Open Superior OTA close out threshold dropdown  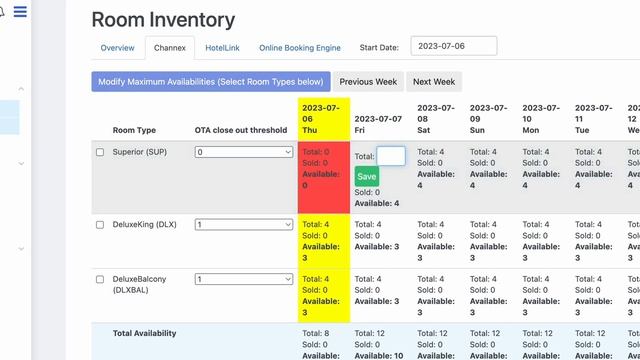coord(244,152)
